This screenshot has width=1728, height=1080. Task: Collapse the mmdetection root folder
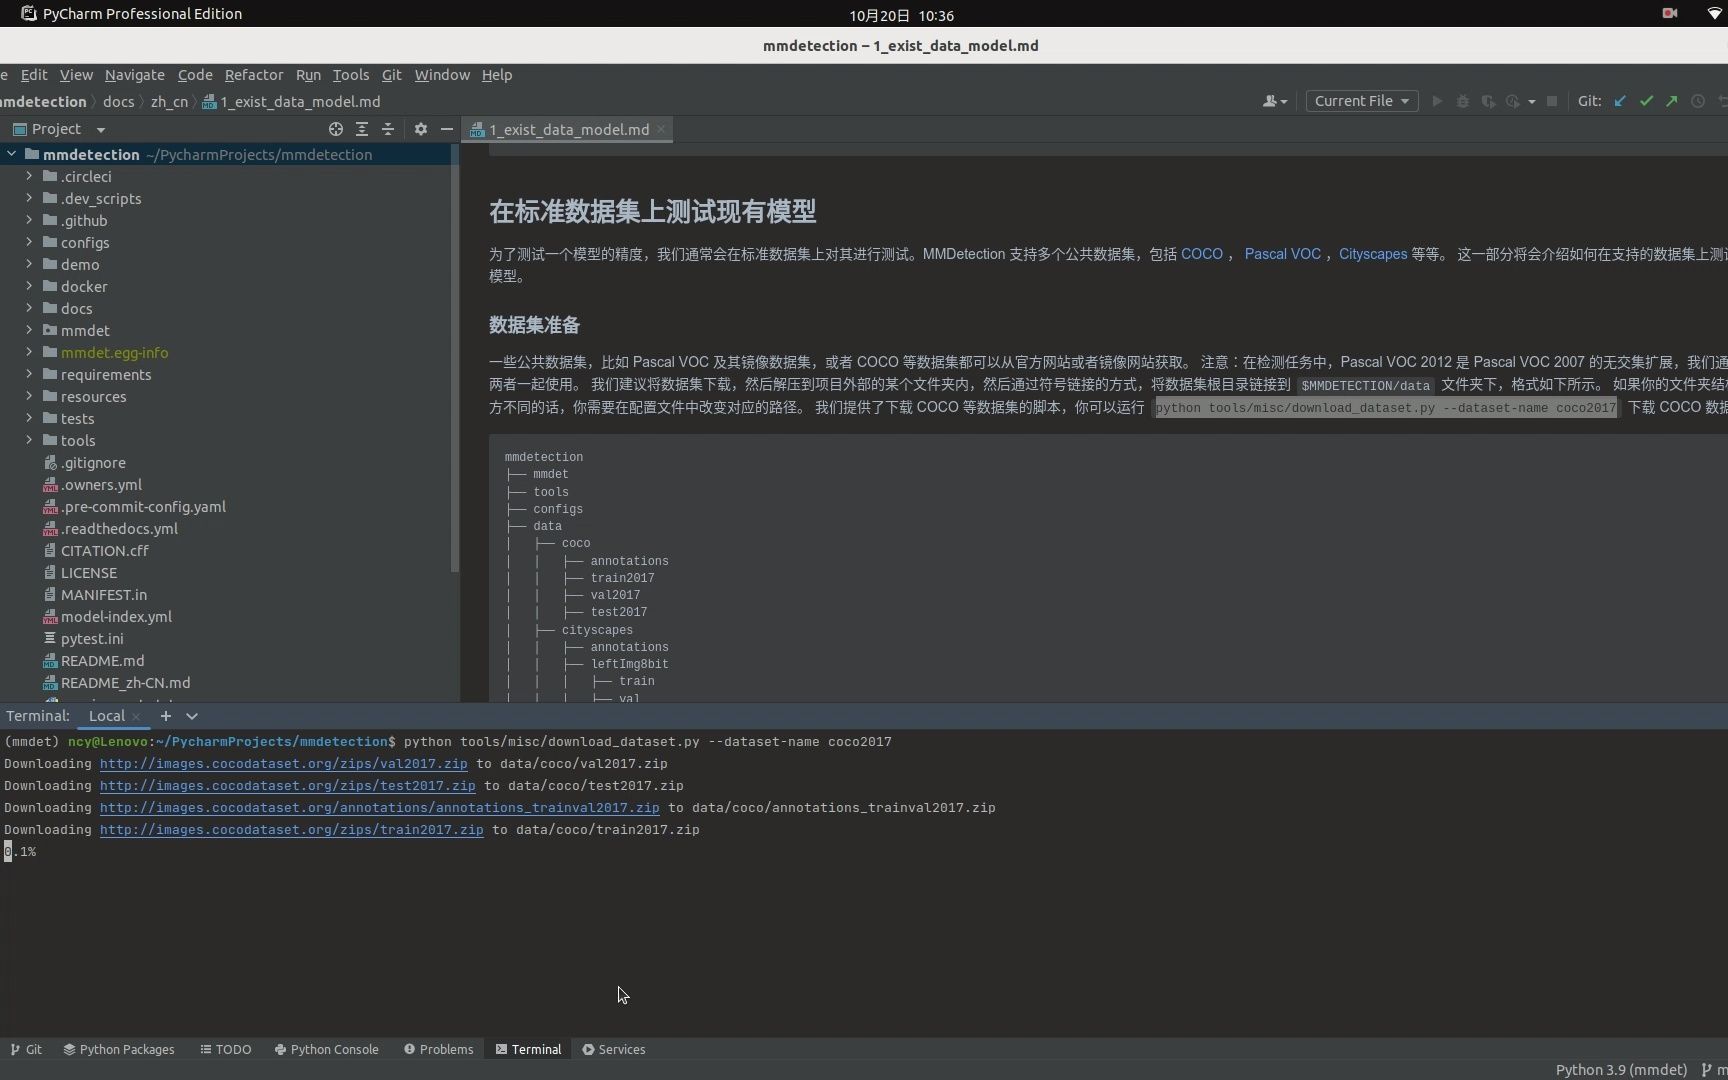click(11, 154)
